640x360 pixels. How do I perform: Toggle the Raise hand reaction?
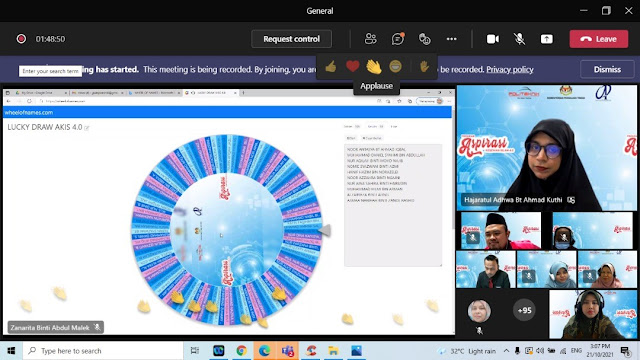click(x=424, y=66)
